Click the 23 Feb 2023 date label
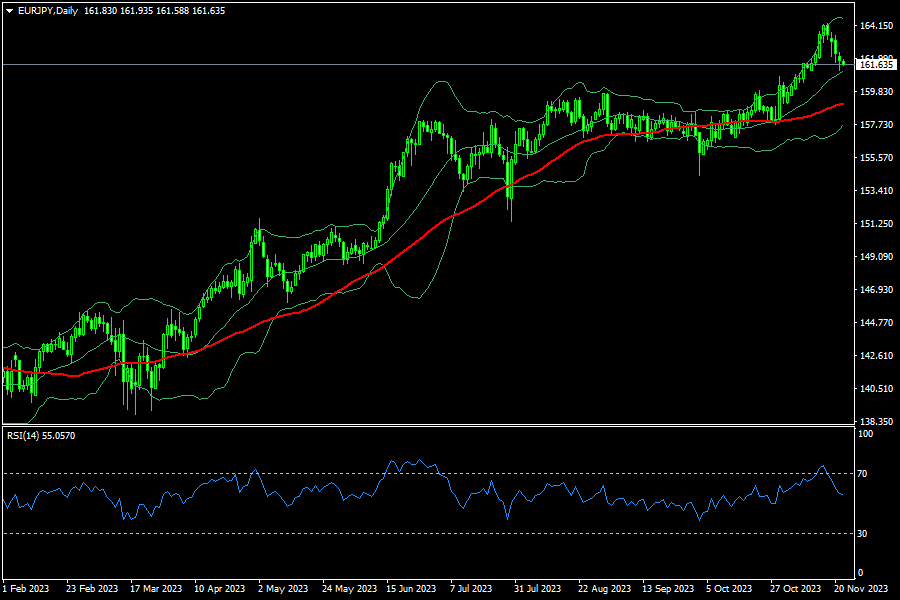900x600 pixels. (92, 589)
